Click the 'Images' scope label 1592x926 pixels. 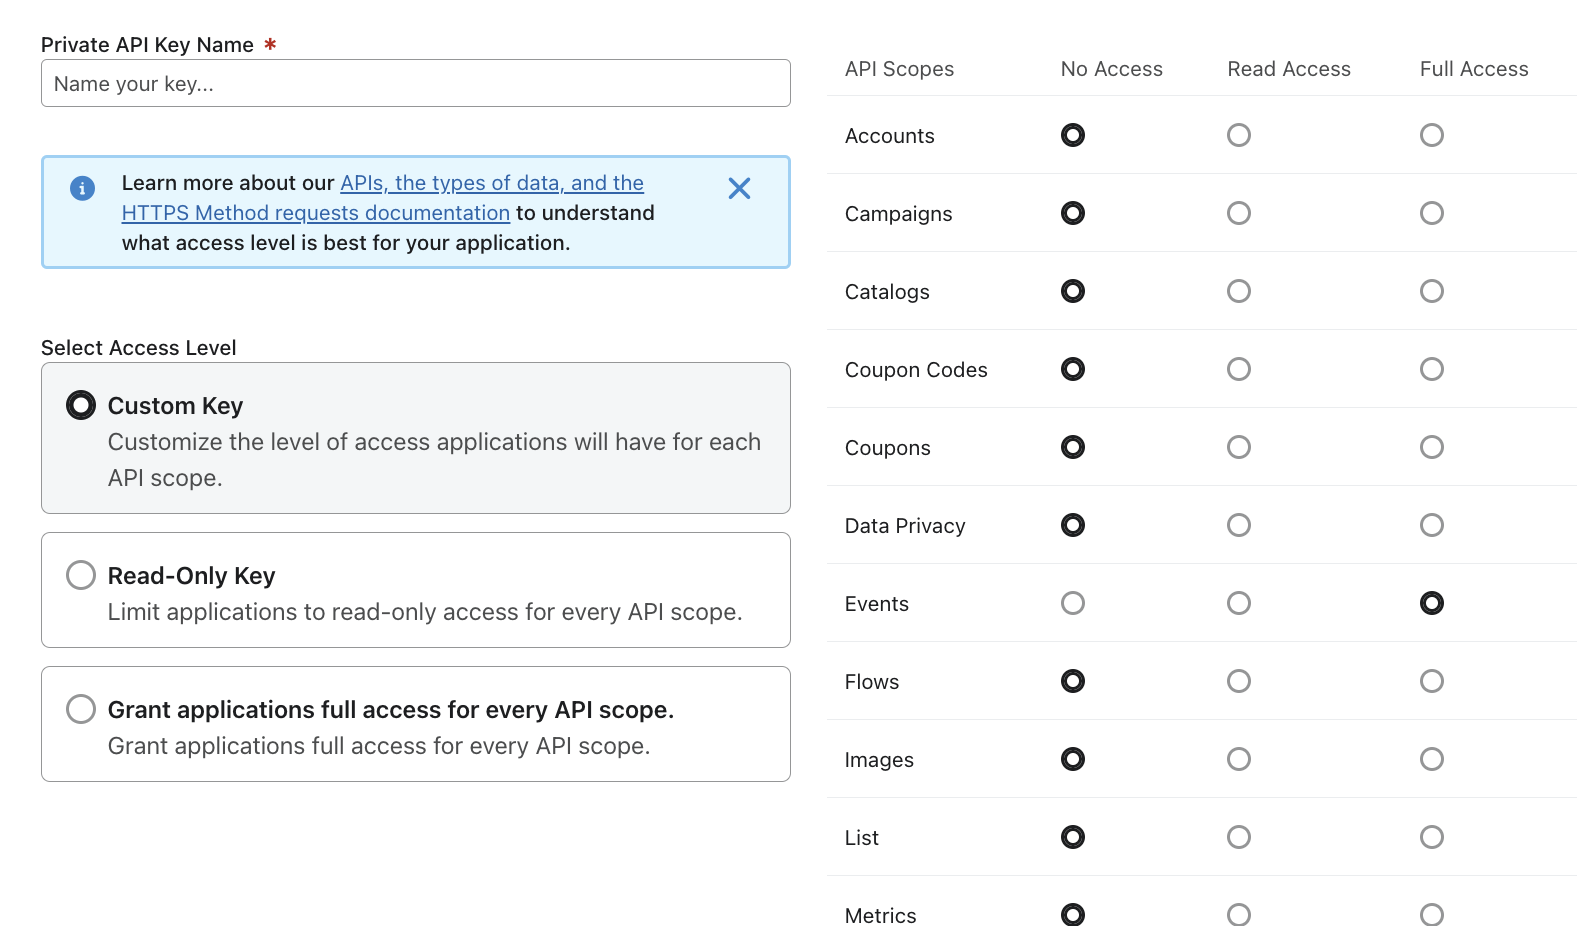point(879,760)
